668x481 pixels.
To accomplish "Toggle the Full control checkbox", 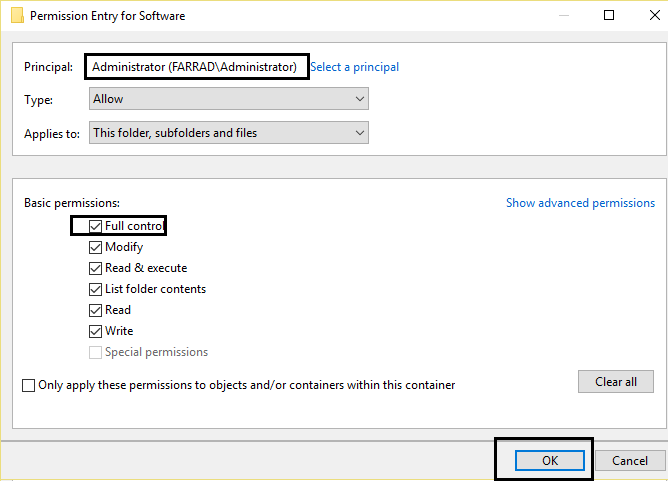I will (96, 226).
